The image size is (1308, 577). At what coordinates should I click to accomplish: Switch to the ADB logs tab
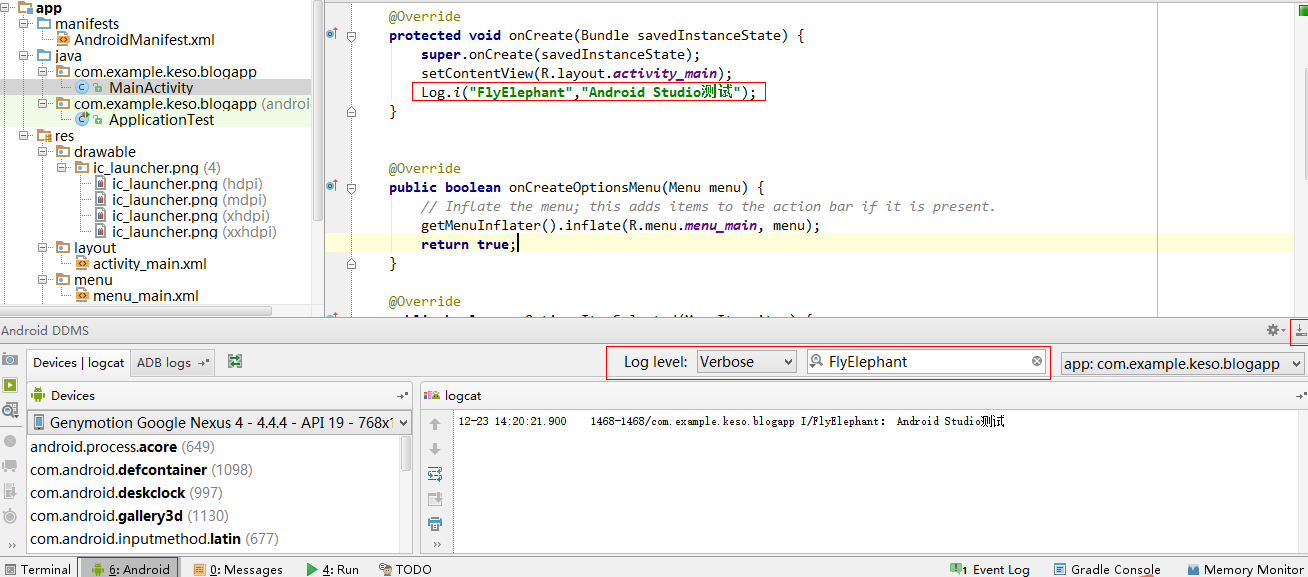(173, 363)
